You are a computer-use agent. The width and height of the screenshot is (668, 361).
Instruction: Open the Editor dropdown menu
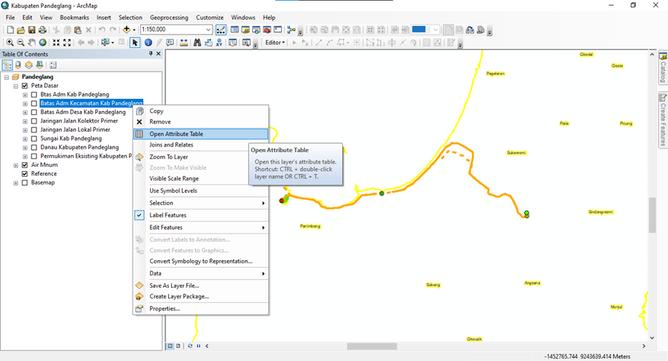click(x=275, y=43)
